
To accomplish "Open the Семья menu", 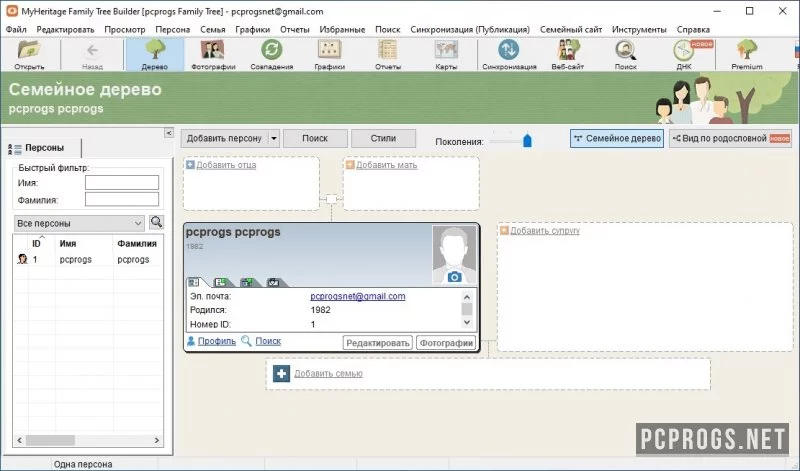I will click(213, 30).
